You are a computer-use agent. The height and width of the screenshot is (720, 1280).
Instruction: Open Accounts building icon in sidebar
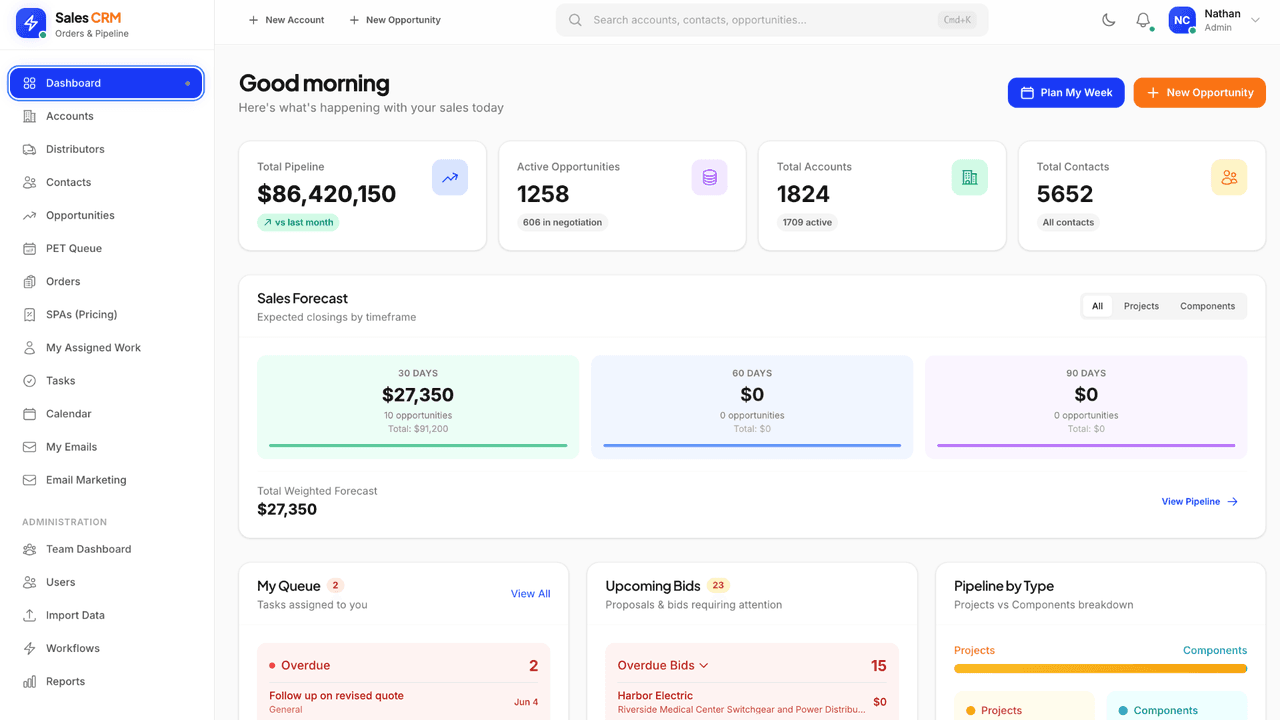tap(29, 116)
